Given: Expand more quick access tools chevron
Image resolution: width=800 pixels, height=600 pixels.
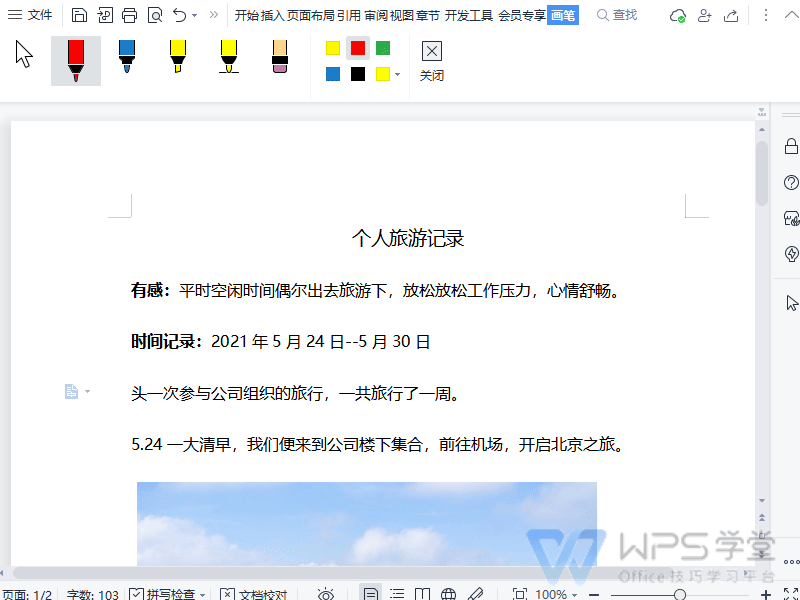Looking at the screenshot, I should point(213,15).
